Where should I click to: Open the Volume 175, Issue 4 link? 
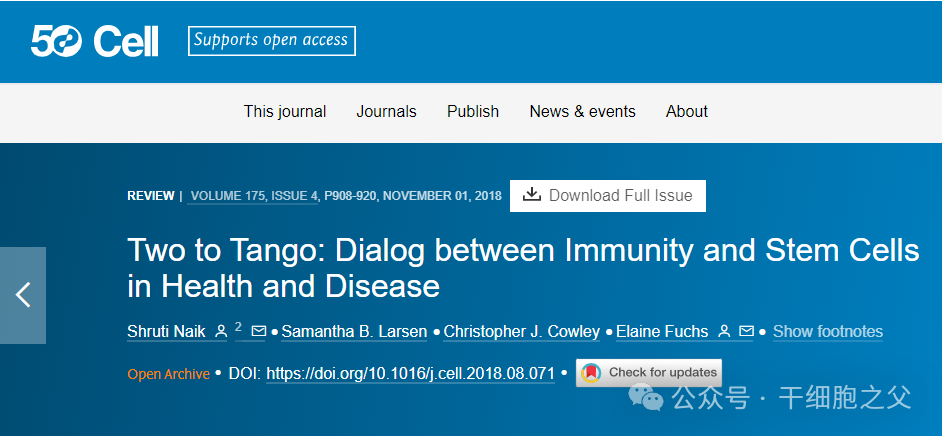[x=254, y=196]
